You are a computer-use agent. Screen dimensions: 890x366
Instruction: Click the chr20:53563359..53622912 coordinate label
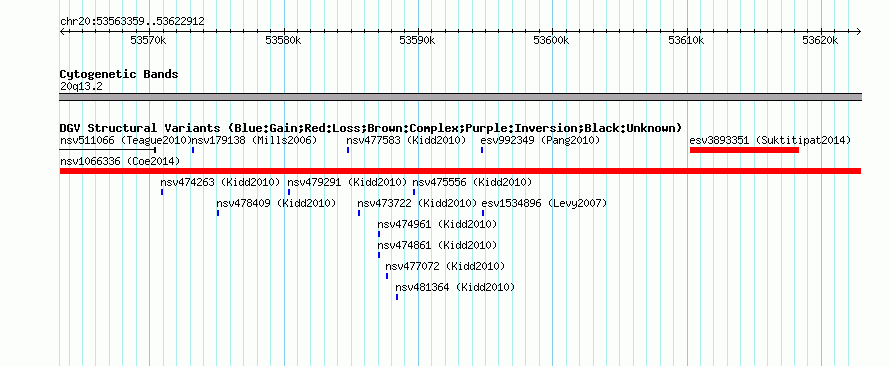coord(132,22)
